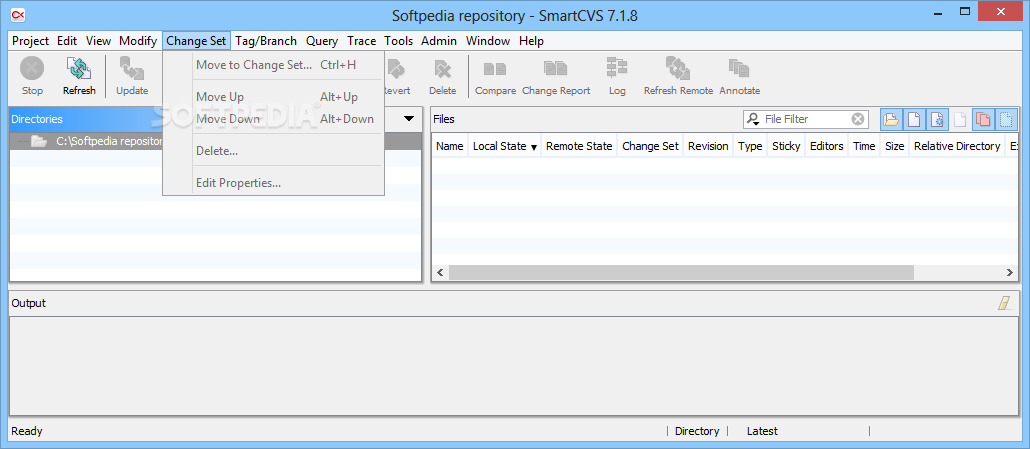Open the Modify menu
The image size is (1030, 449).
point(138,41)
